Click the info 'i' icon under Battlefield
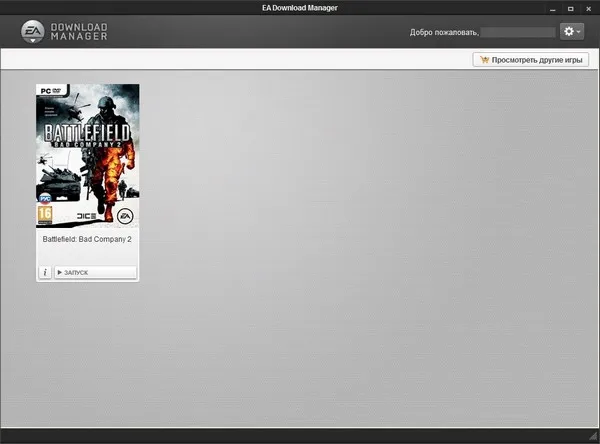 tap(45, 272)
